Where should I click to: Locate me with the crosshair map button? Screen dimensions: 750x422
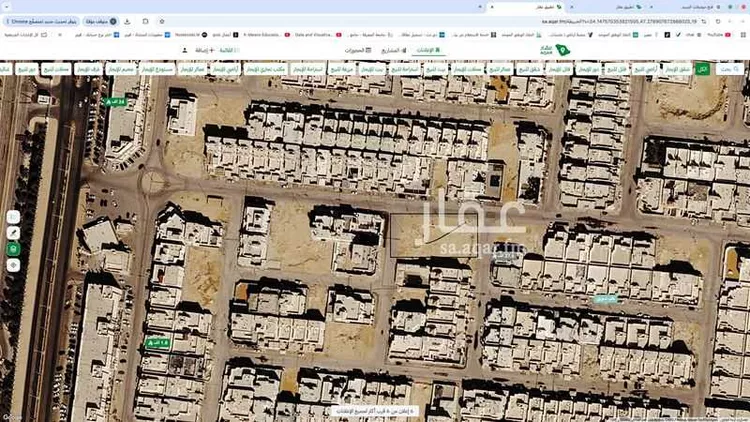[13, 265]
